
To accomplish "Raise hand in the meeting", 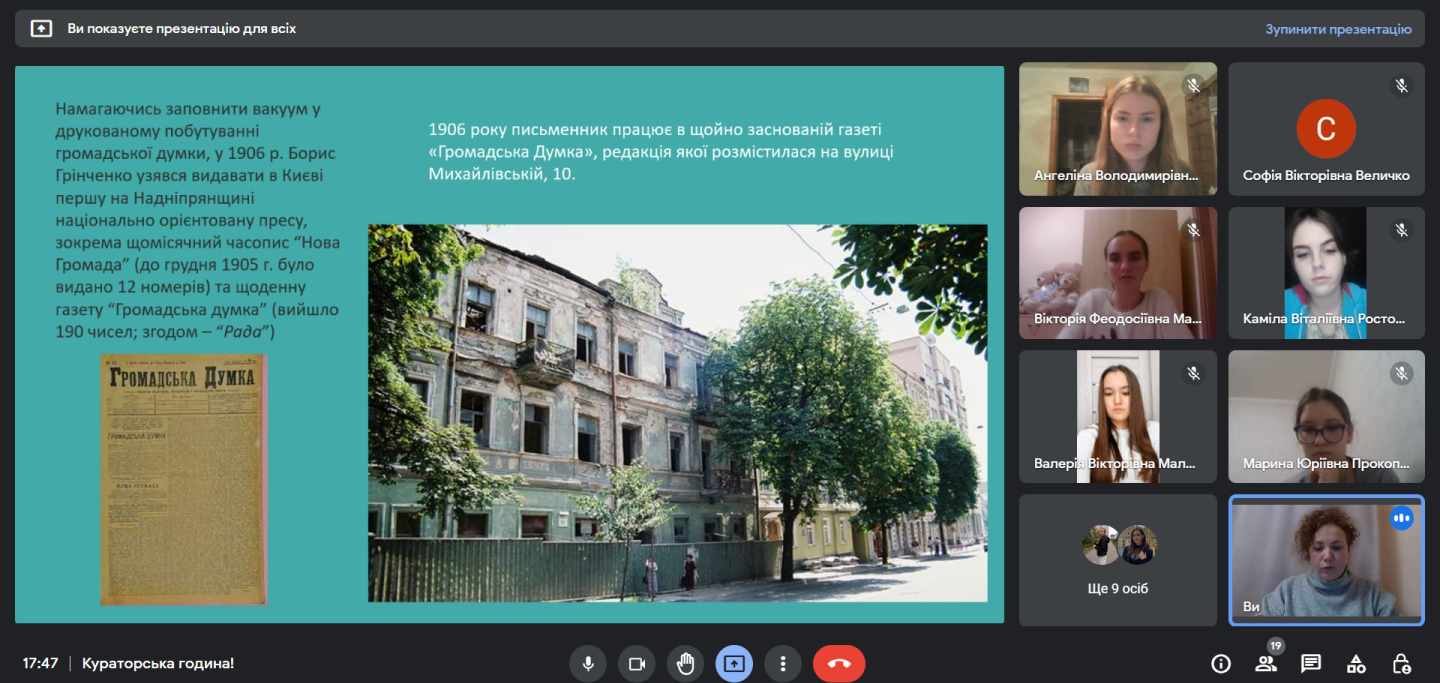I will [685, 663].
